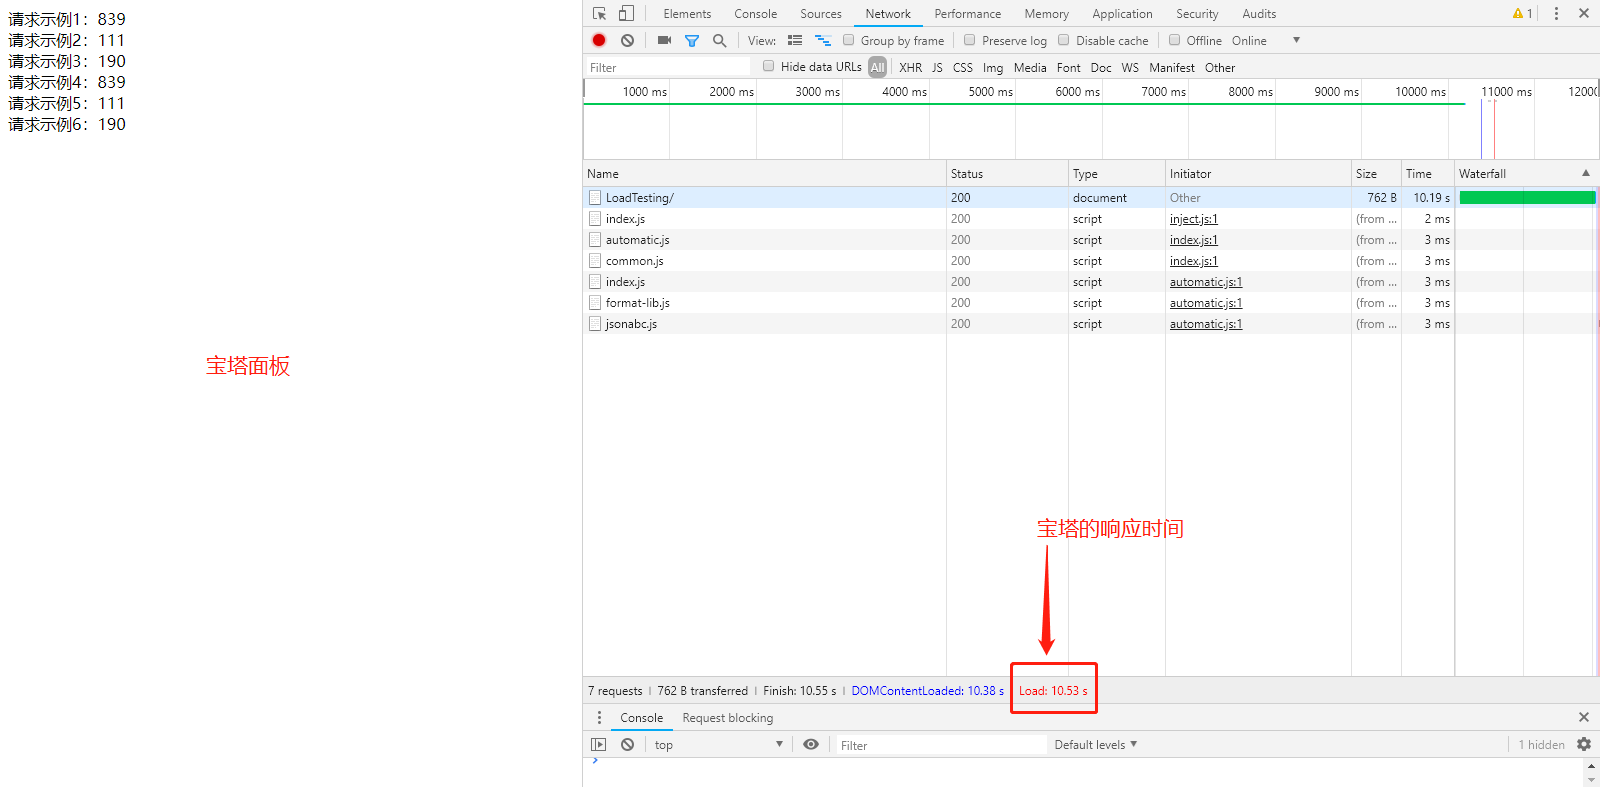Click the console Filter input field
The height and width of the screenshot is (787, 1600).
point(940,745)
